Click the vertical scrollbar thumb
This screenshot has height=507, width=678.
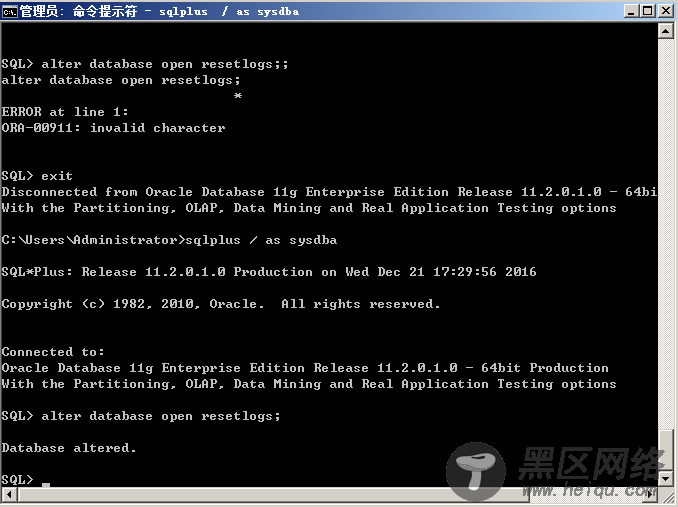point(665,450)
